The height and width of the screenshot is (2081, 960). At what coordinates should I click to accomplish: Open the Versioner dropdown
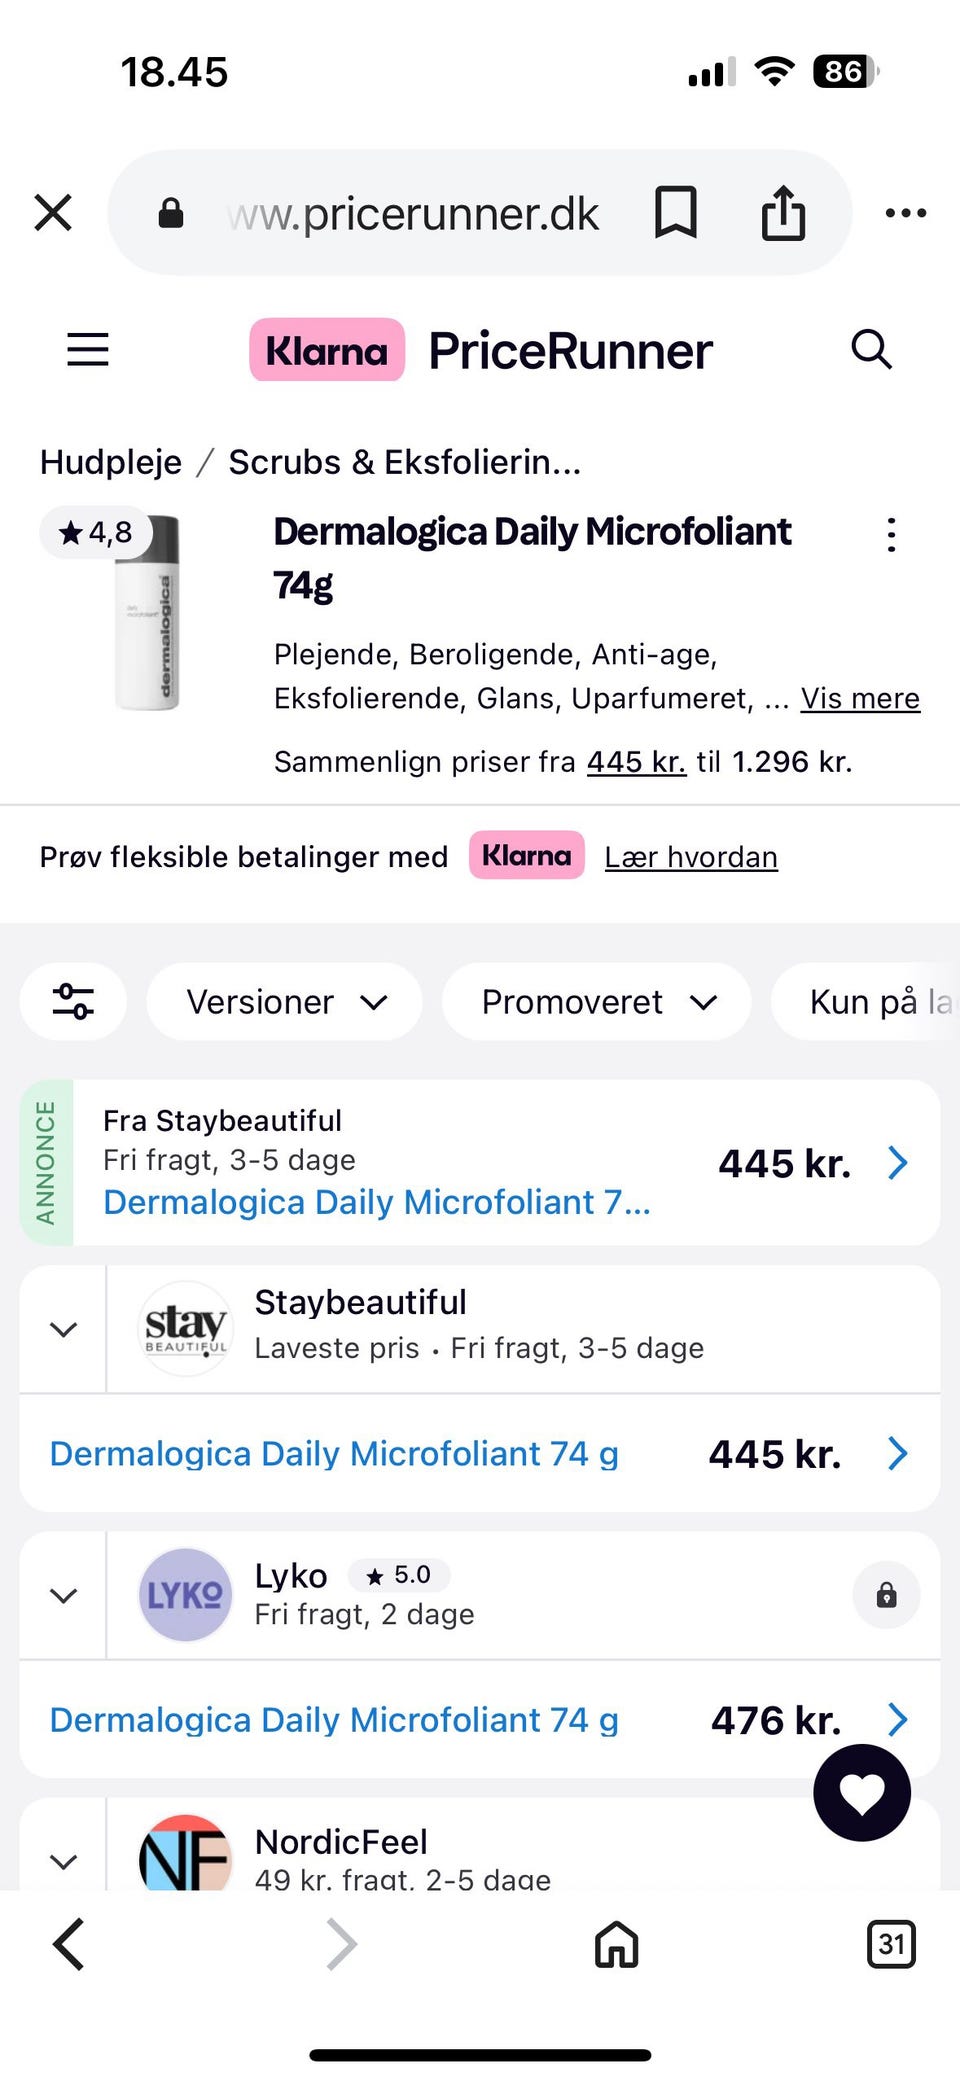285,1001
